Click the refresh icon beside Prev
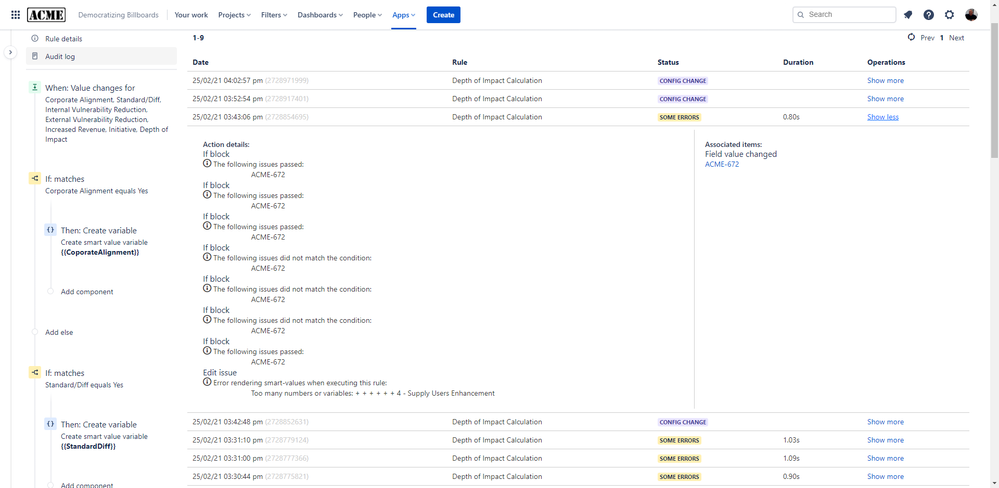 tap(912, 38)
